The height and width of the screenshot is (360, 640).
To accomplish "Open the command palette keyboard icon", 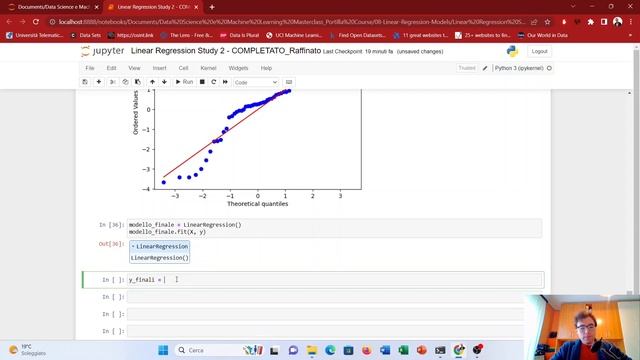I will (x=289, y=82).
